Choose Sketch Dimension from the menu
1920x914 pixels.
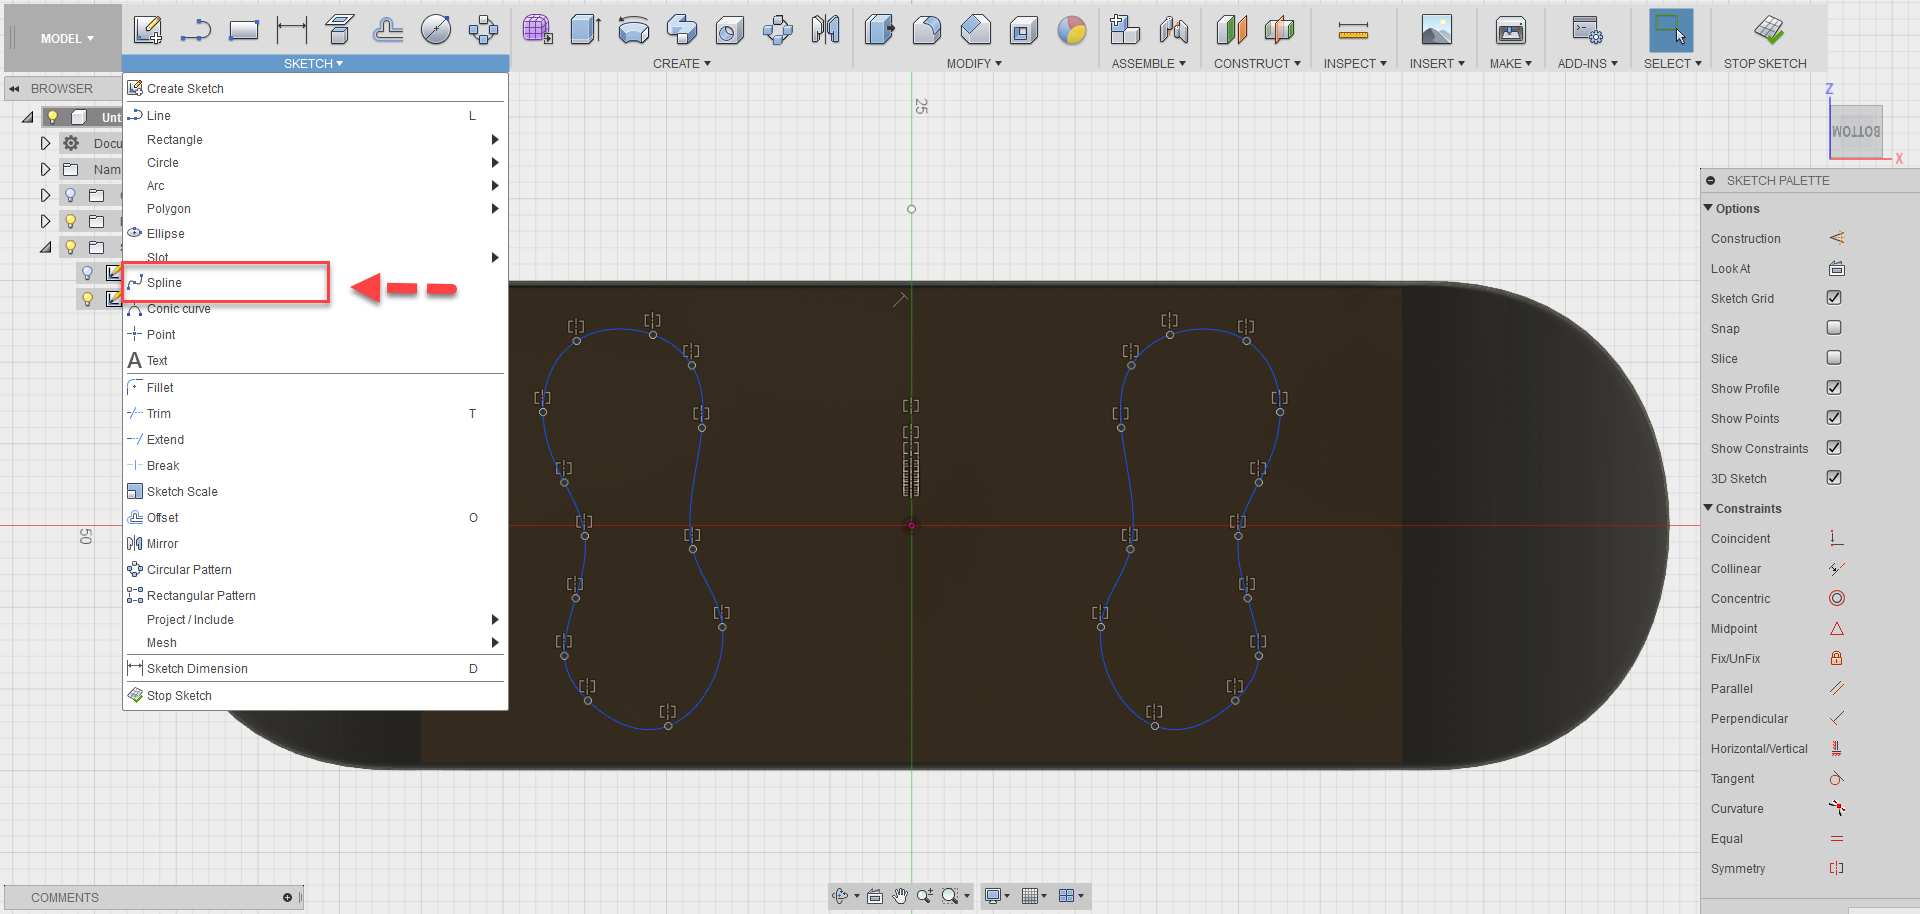tap(197, 668)
